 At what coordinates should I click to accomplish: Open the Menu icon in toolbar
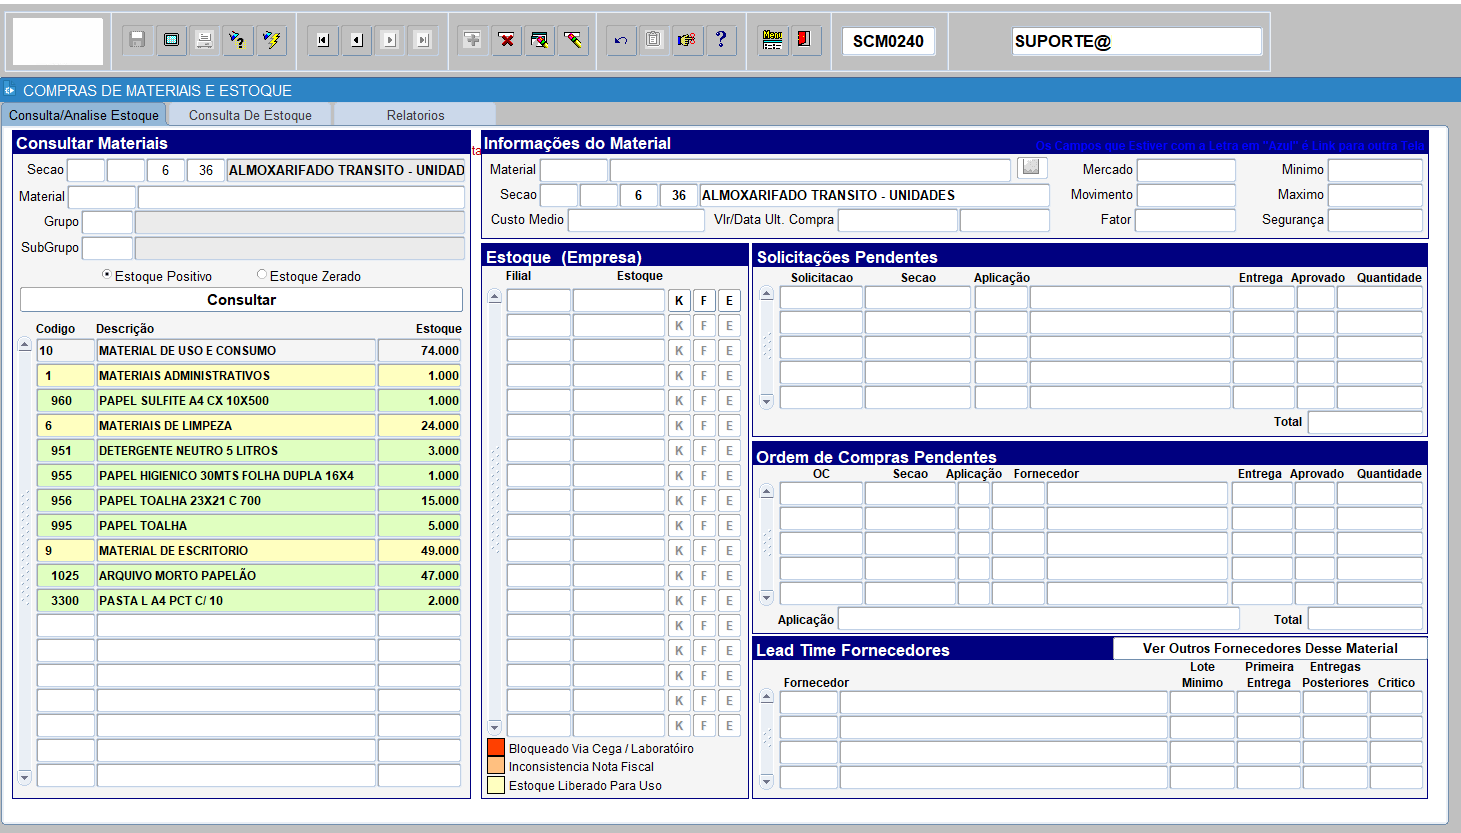tap(772, 40)
